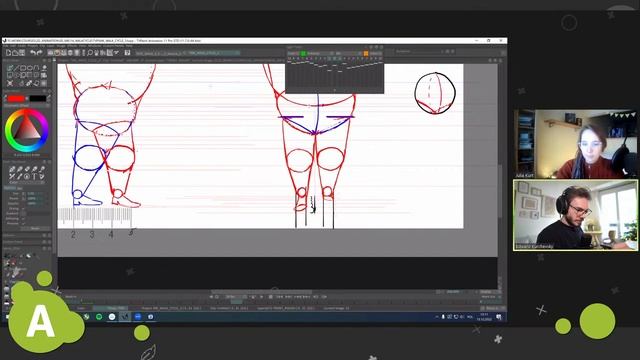Select the last brush in the top brush row
Viewport: 640px width, 360px height.
(x=42, y=169)
